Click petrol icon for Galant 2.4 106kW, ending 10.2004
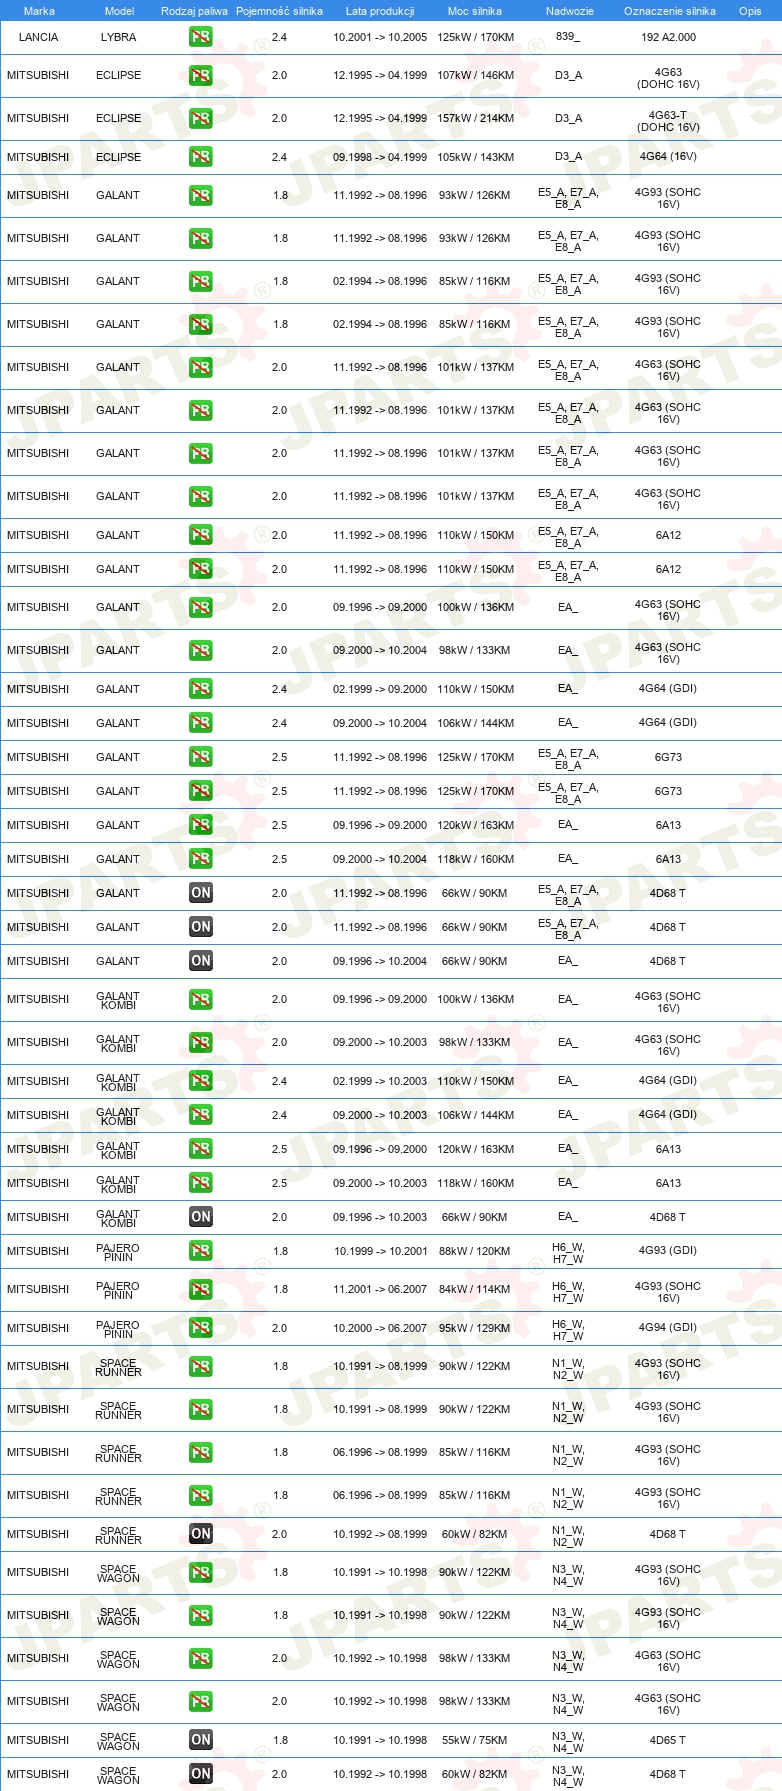The height and width of the screenshot is (1791, 782). (201, 723)
